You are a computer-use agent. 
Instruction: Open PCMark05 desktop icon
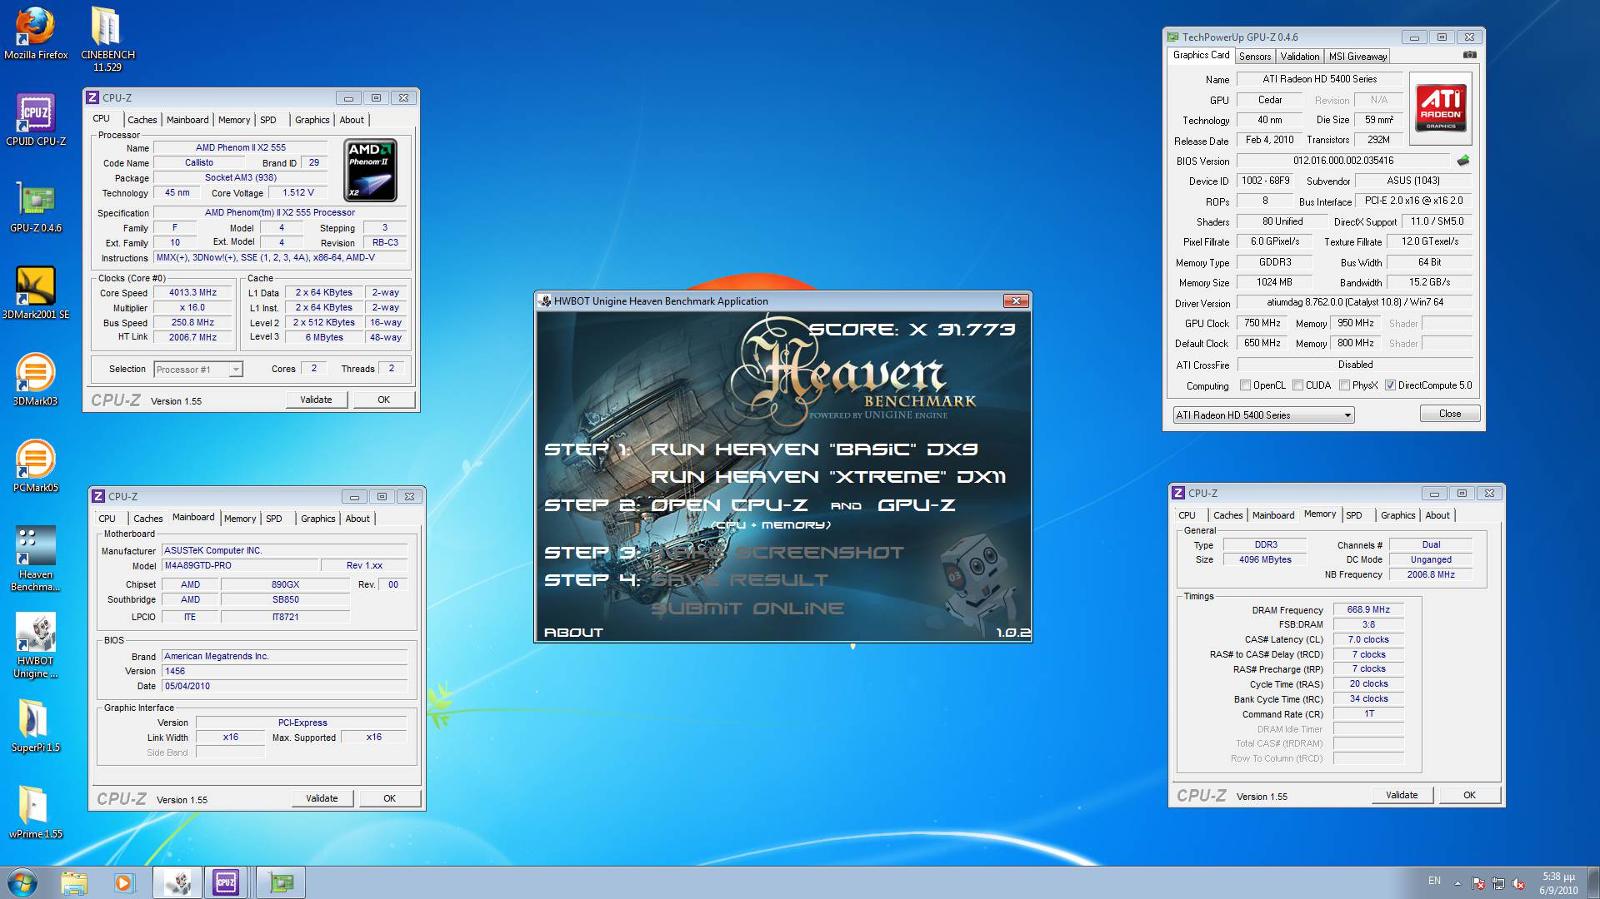tap(36, 467)
